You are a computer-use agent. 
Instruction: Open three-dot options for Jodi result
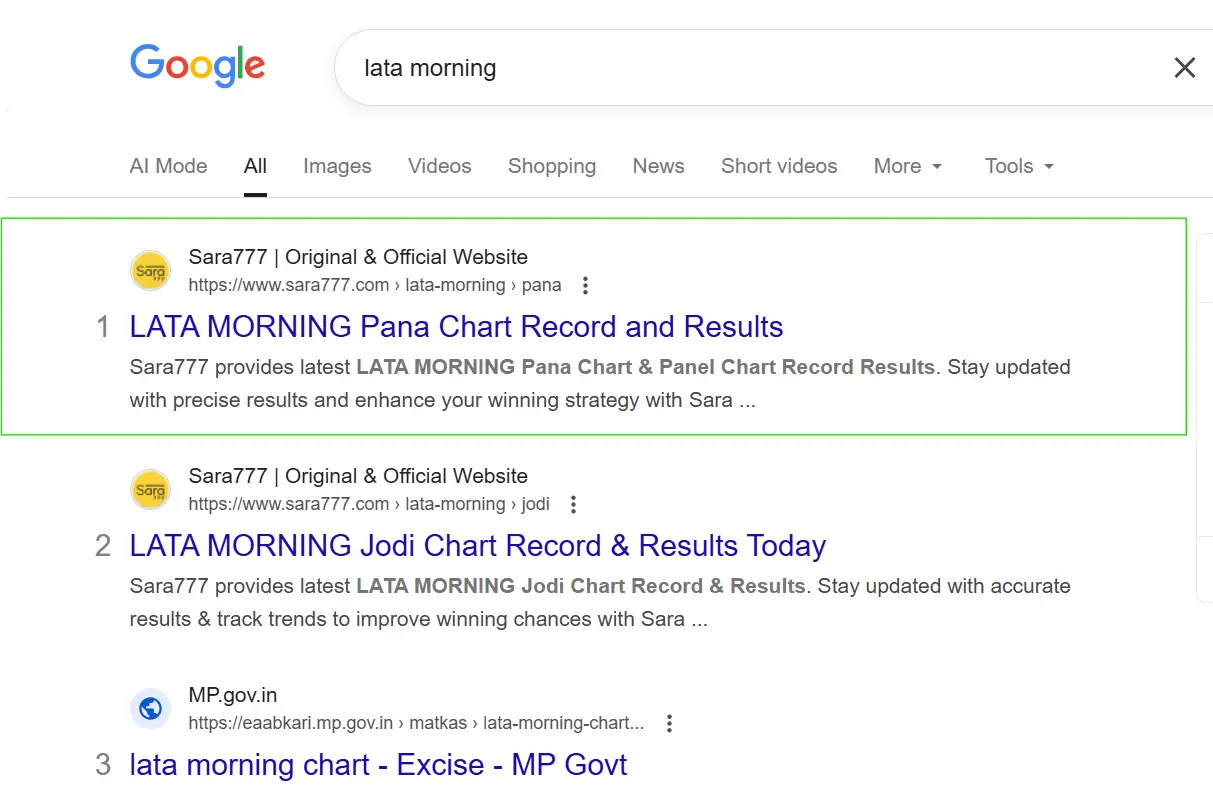pos(574,505)
